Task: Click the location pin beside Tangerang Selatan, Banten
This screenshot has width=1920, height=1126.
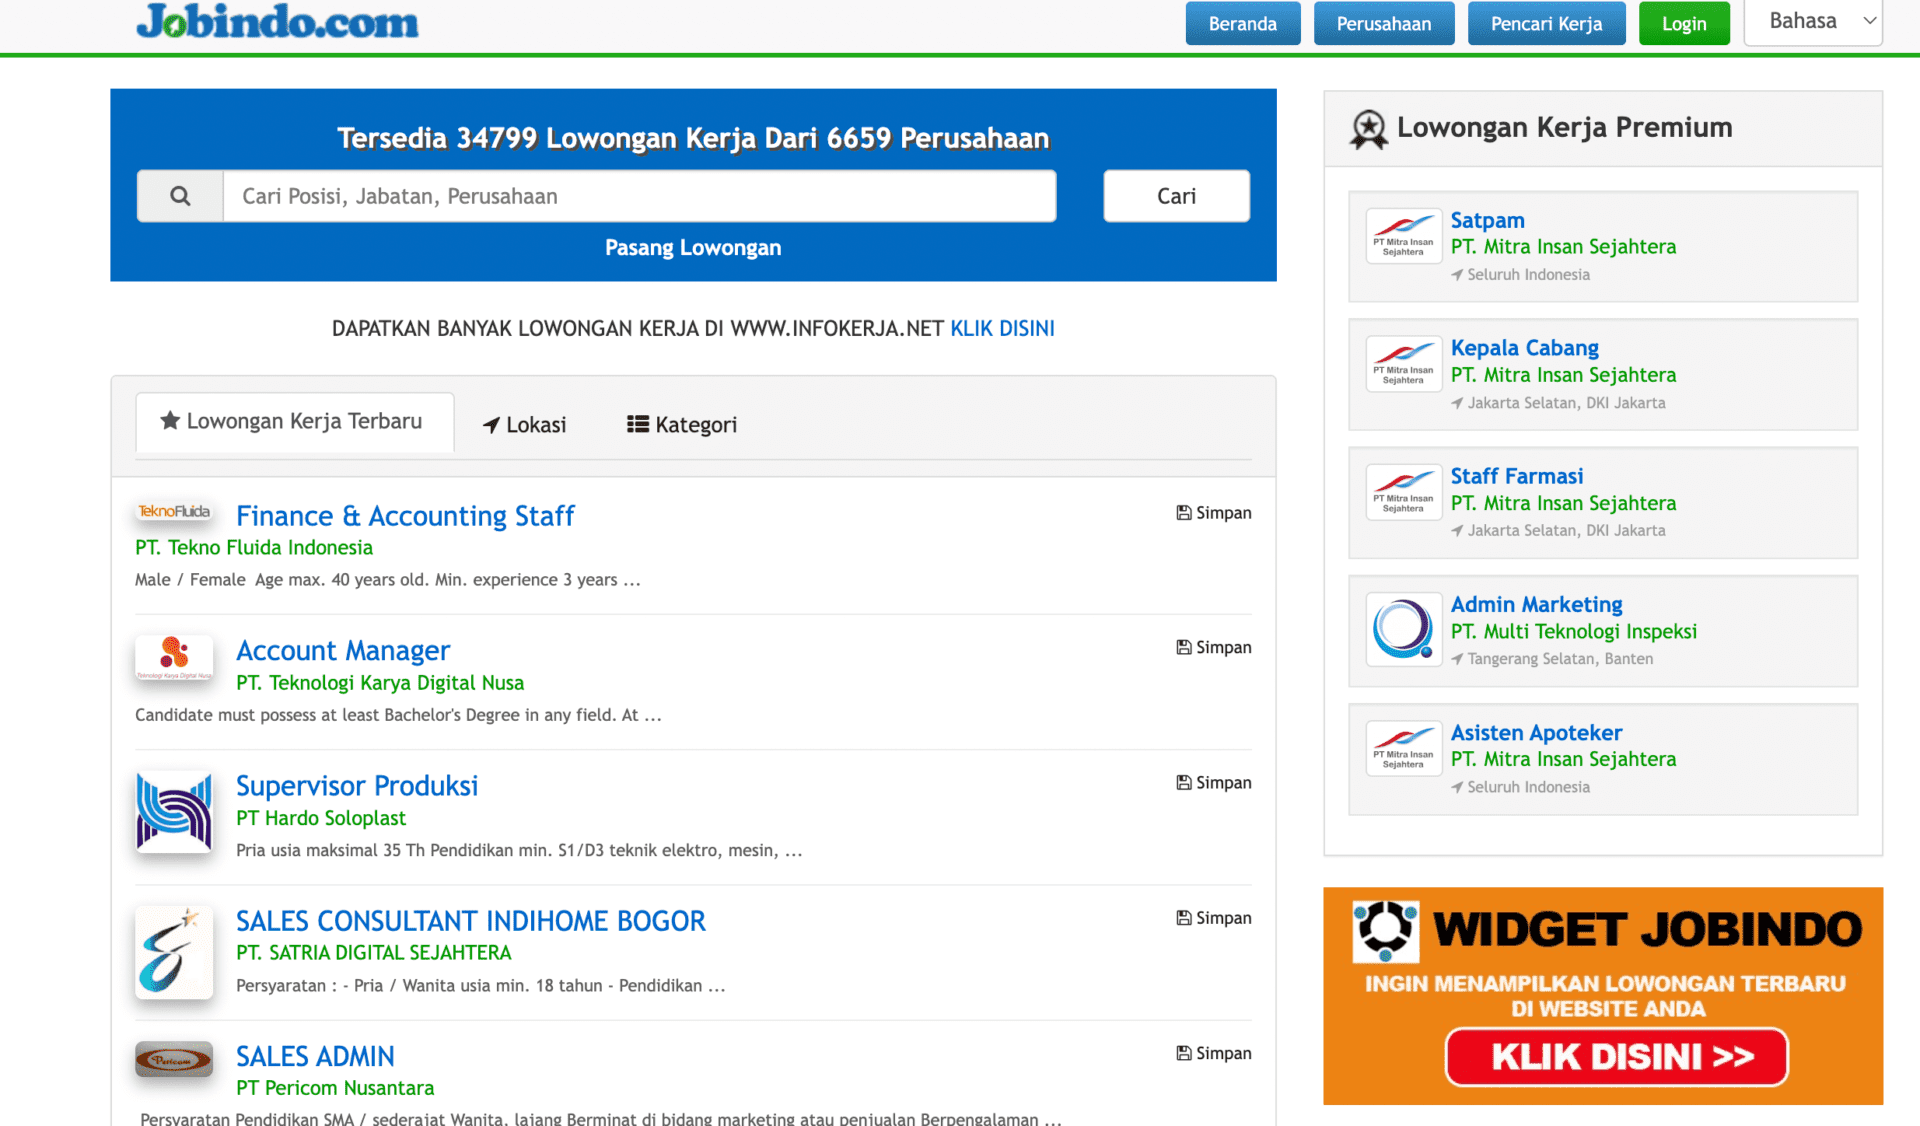Action: (x=1458, y=658)
